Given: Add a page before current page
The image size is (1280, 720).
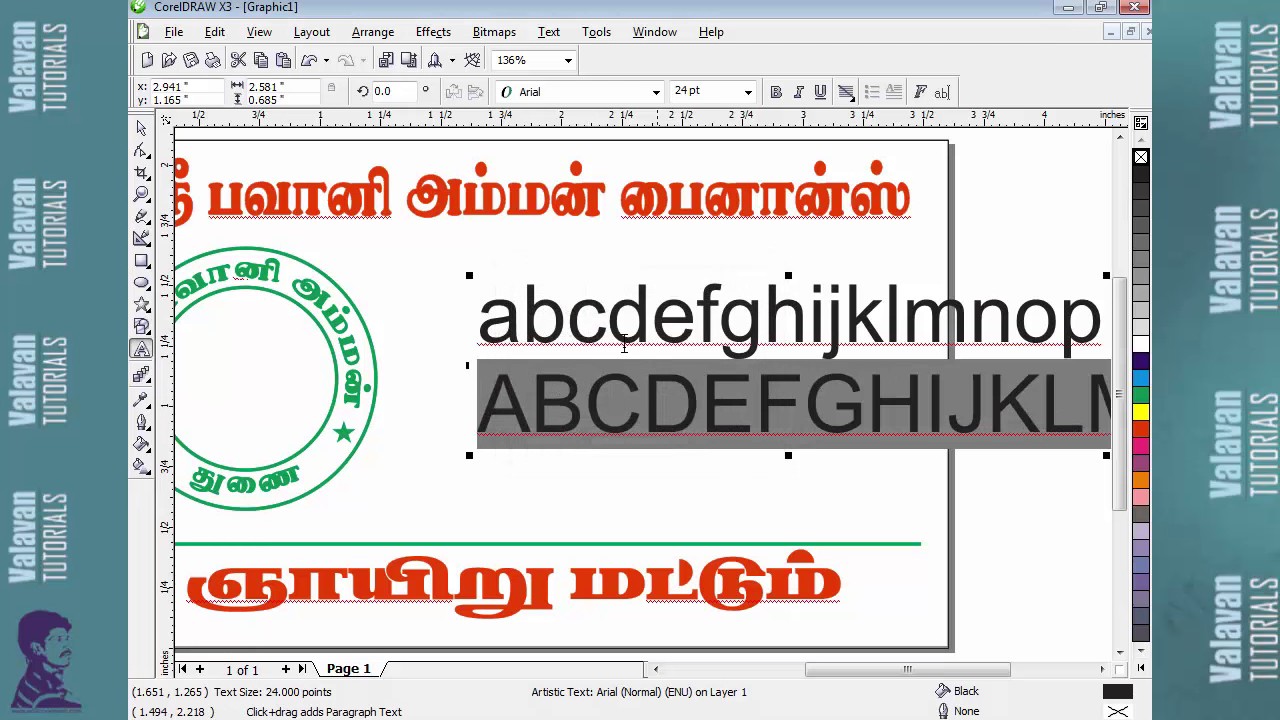Looking at the screenshot, I should click(x=200, y=669).
